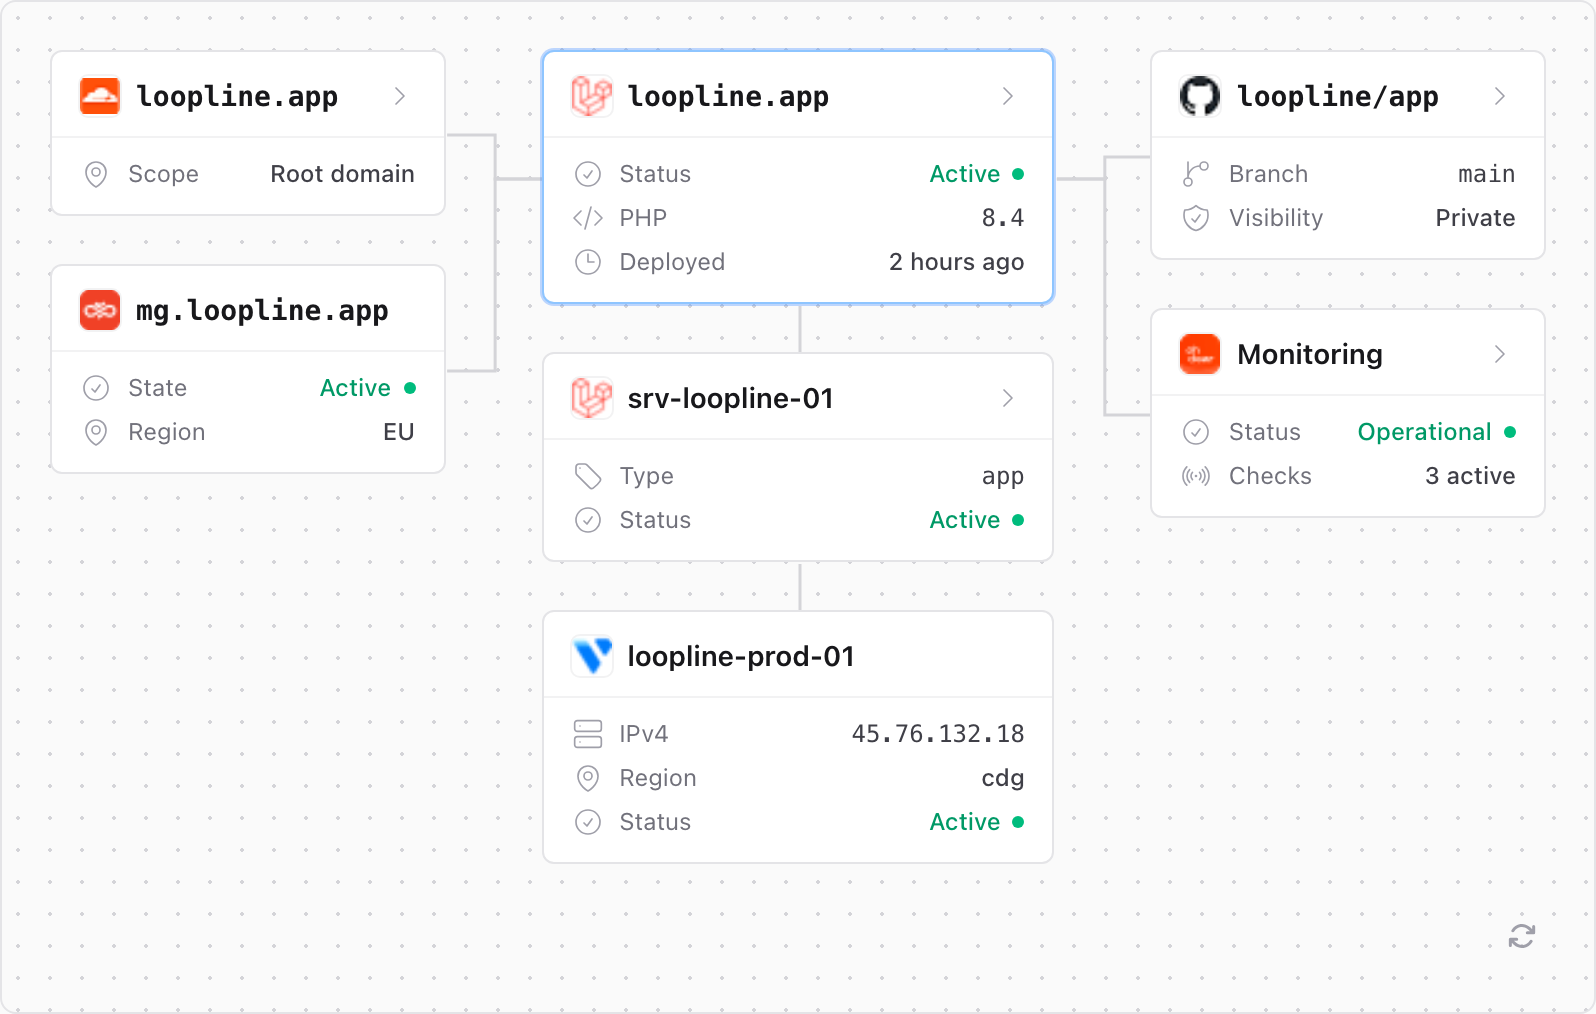The height and width of the screenshot is (1014, 1596).
Task: Click the GitHub logo on loopline/app card
Action: [1200, 96]
